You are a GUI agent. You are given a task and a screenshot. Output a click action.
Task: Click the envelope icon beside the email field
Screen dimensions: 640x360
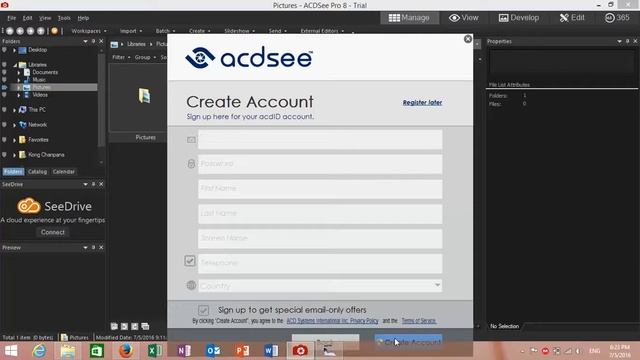point(191,140)
